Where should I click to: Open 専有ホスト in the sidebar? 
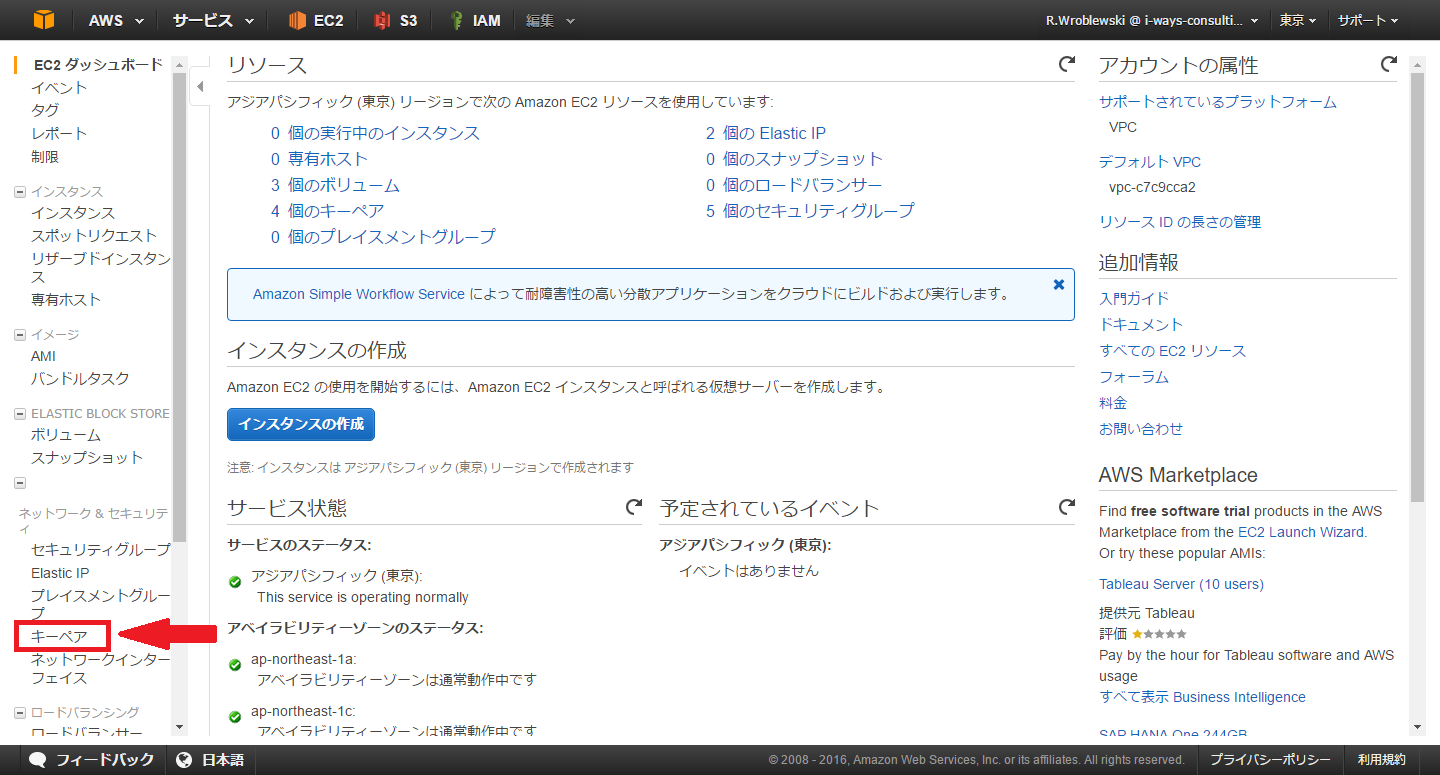(x=66, y=300)
